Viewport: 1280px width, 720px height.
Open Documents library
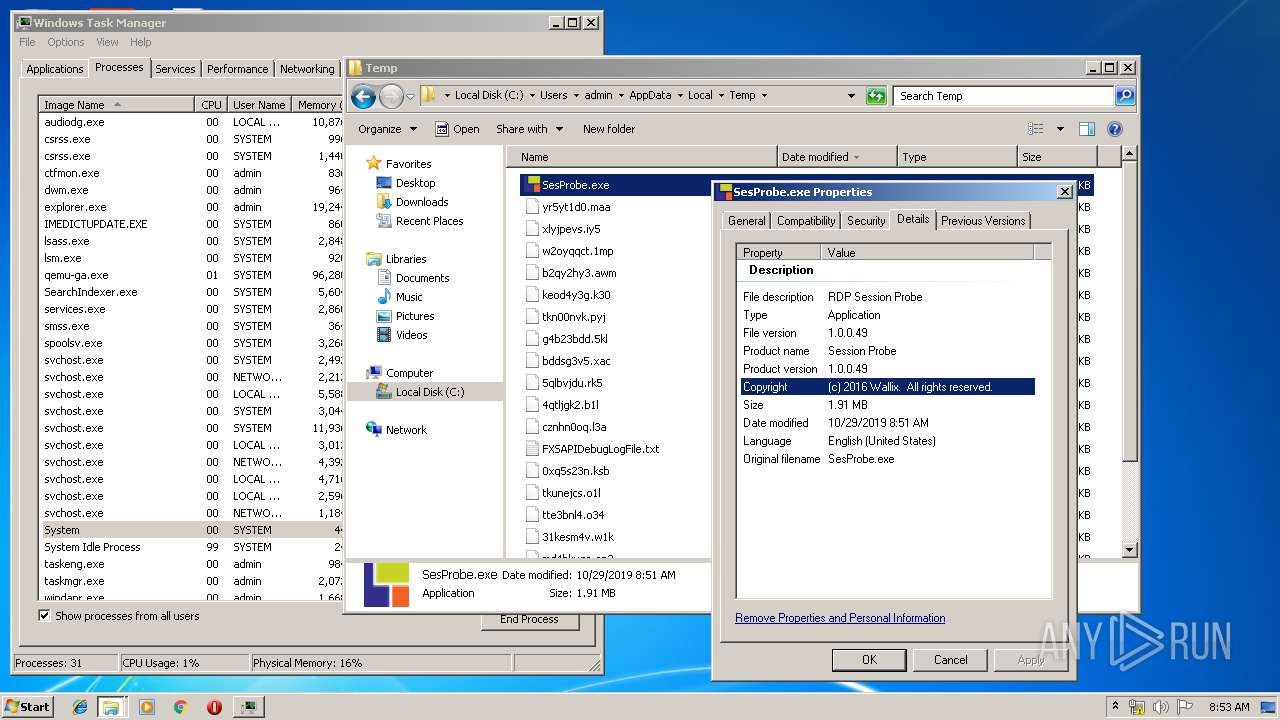422,278
